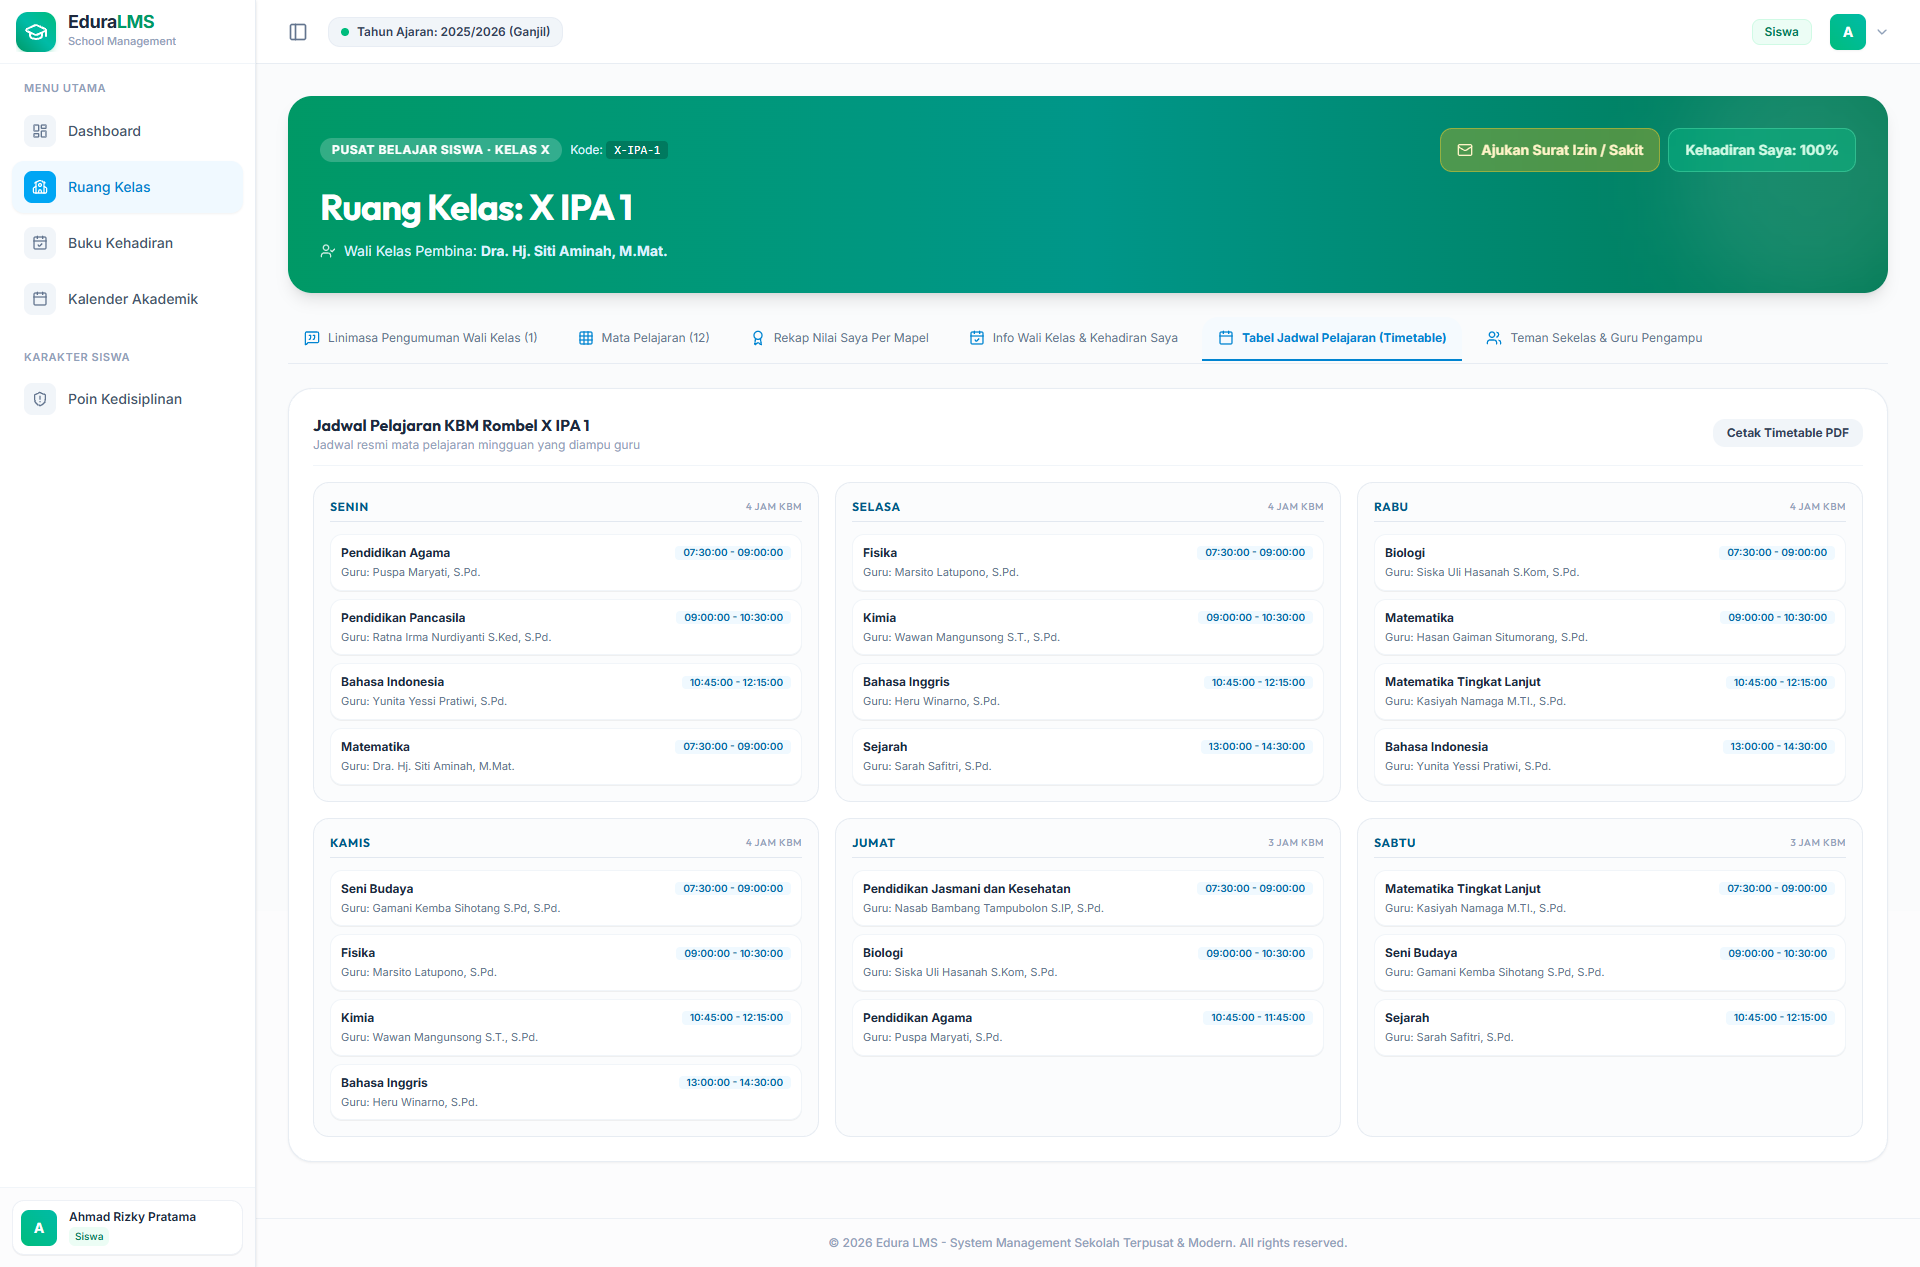The height and width of the screenshot is (1267, 1920).
Task: Open the Mata Pelajaran (12) tab
Action: click(x=644, y=338)
